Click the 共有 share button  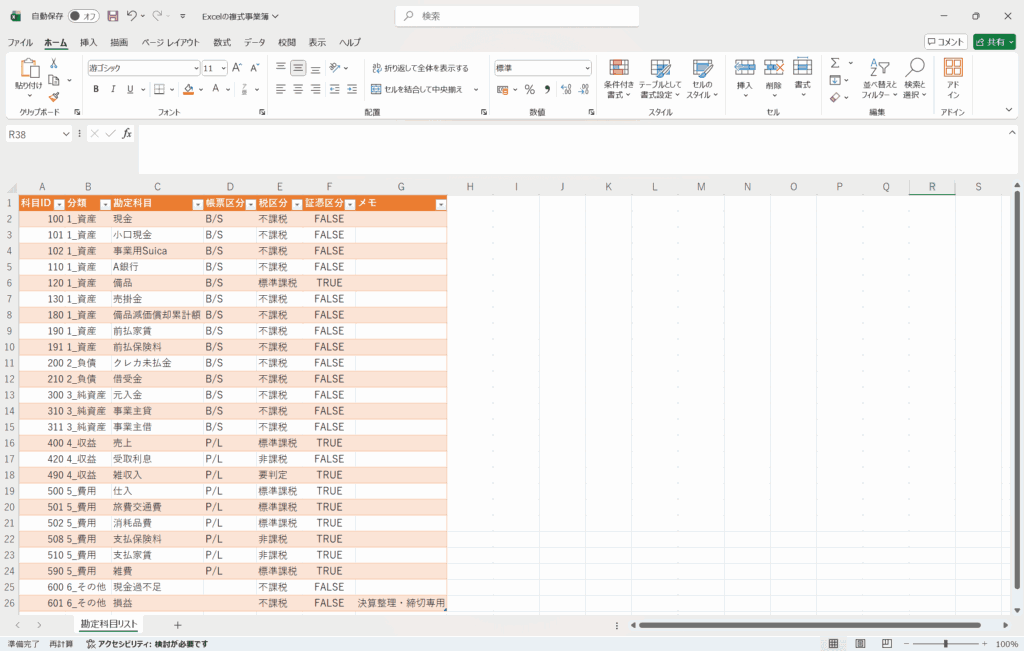(x=993, y=42)
